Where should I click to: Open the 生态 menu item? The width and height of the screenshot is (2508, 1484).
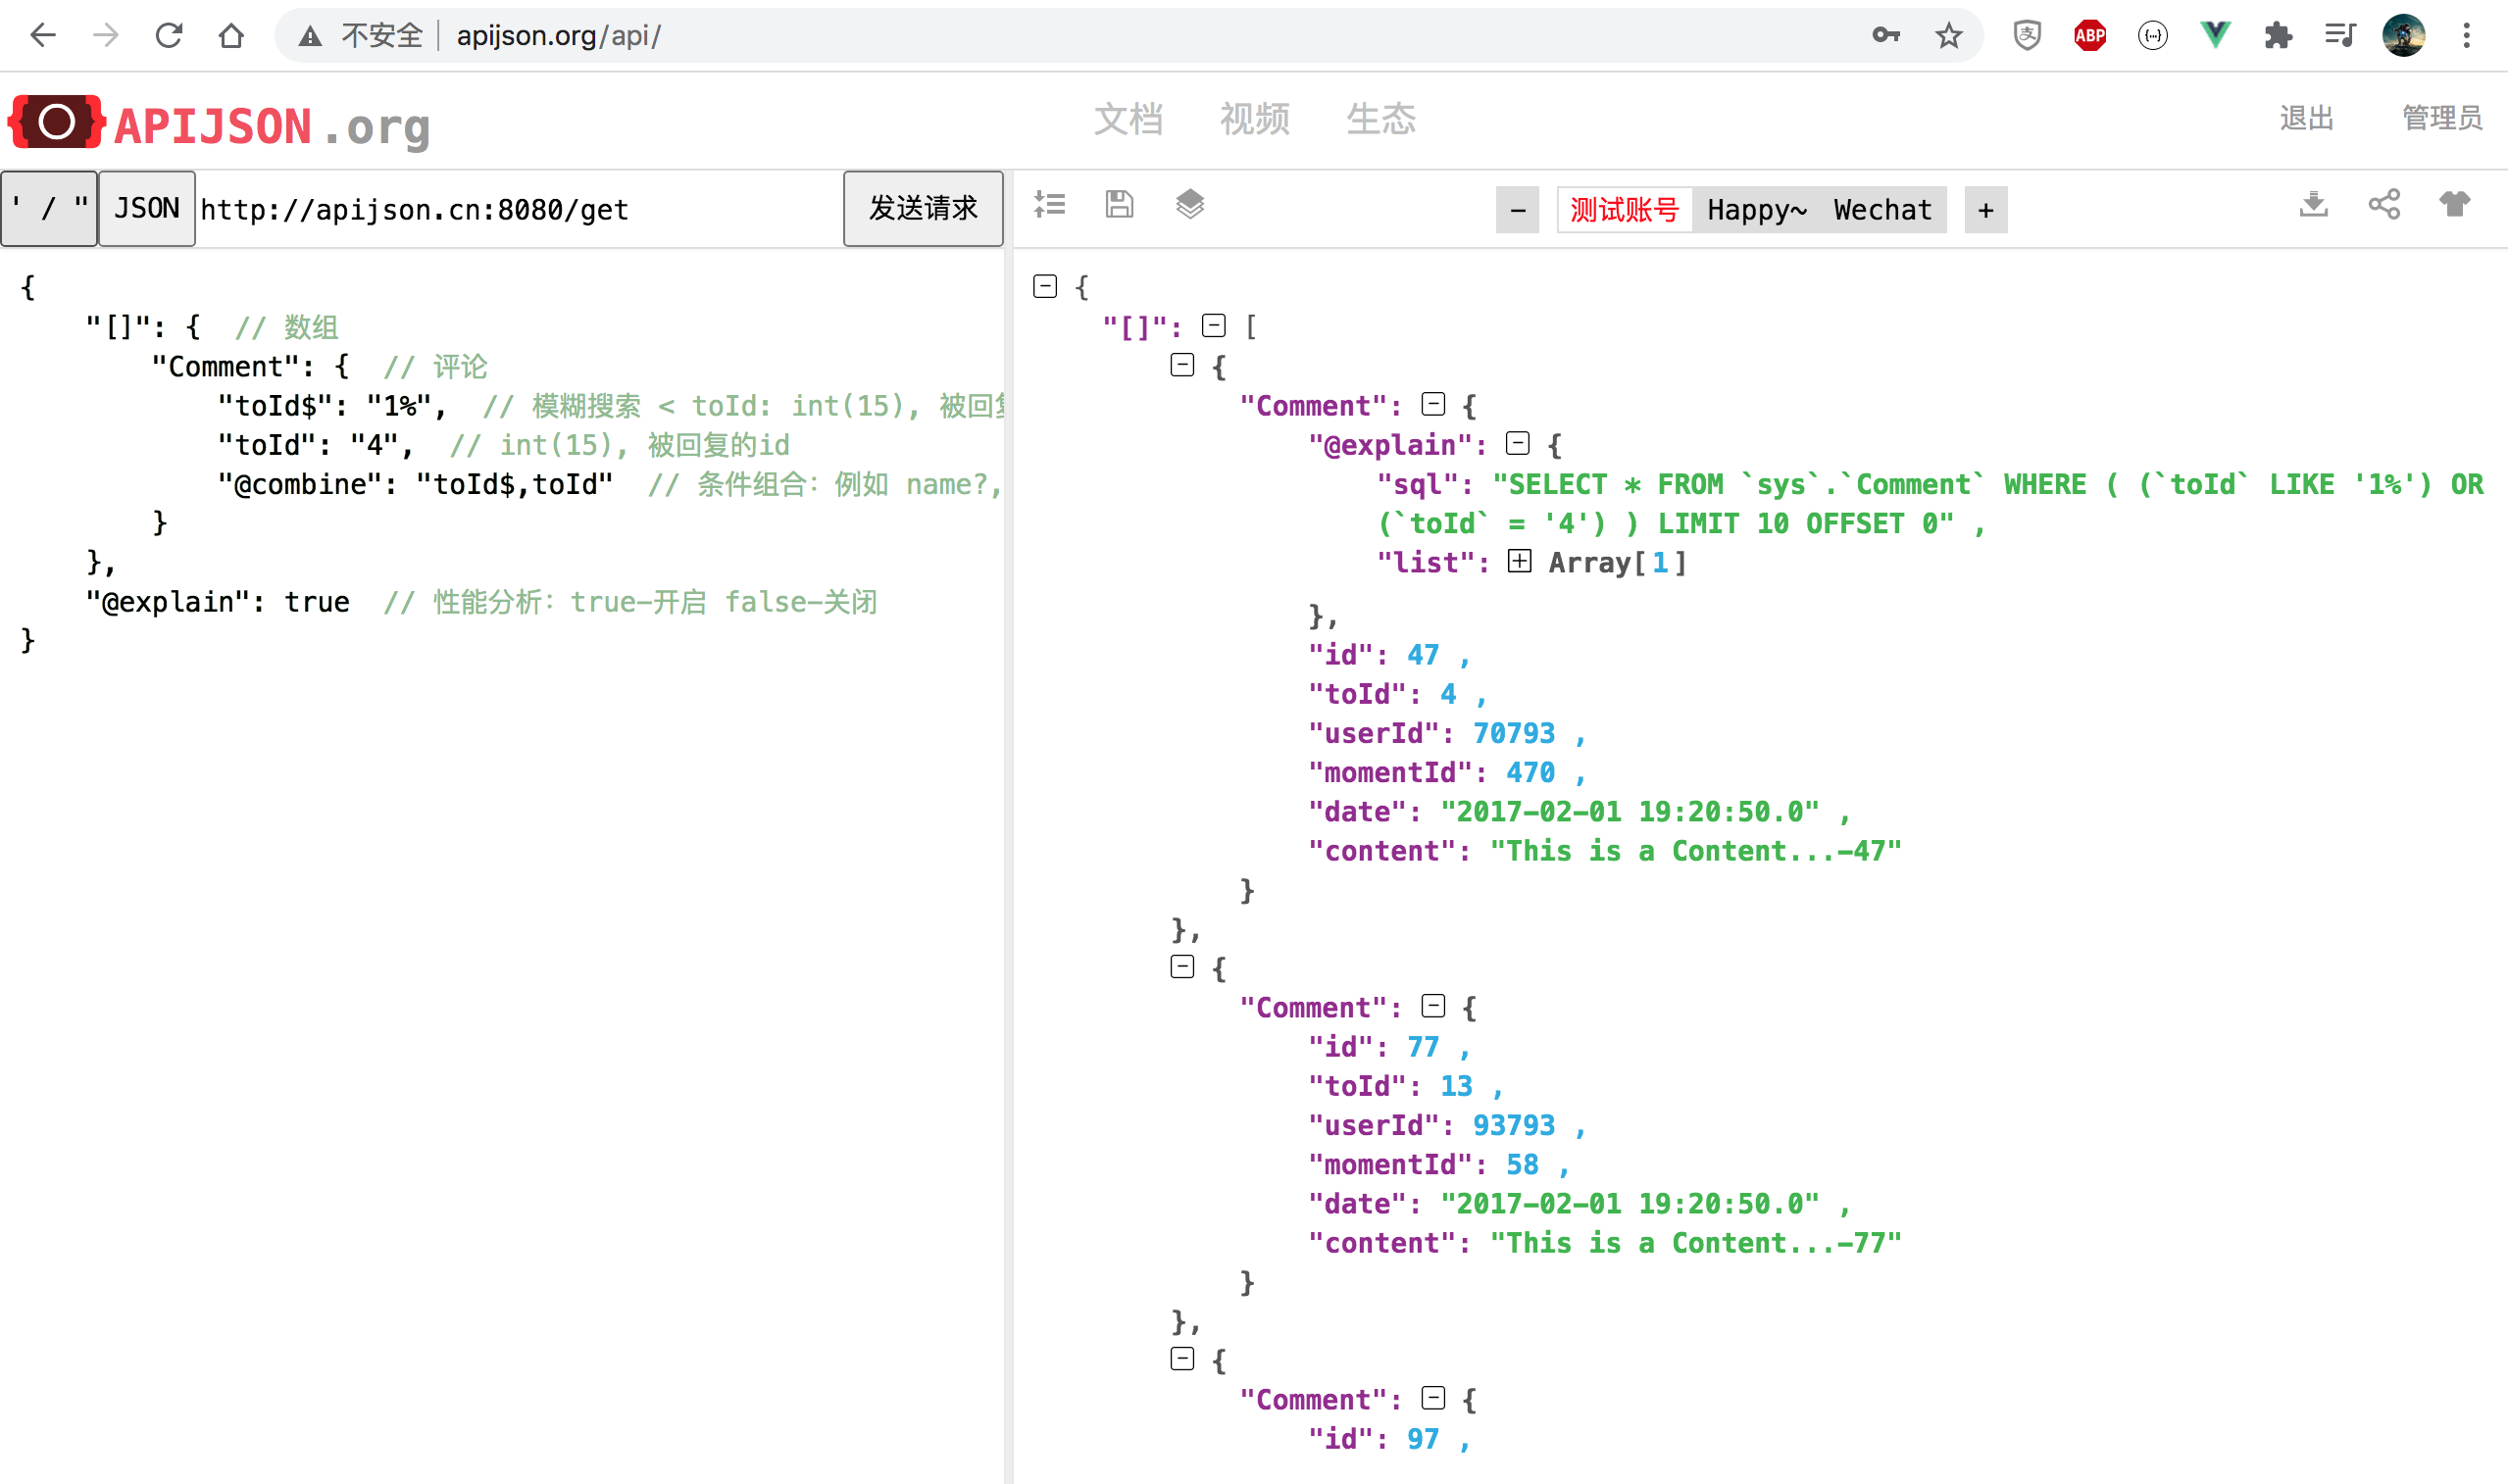pos(1381,119)
